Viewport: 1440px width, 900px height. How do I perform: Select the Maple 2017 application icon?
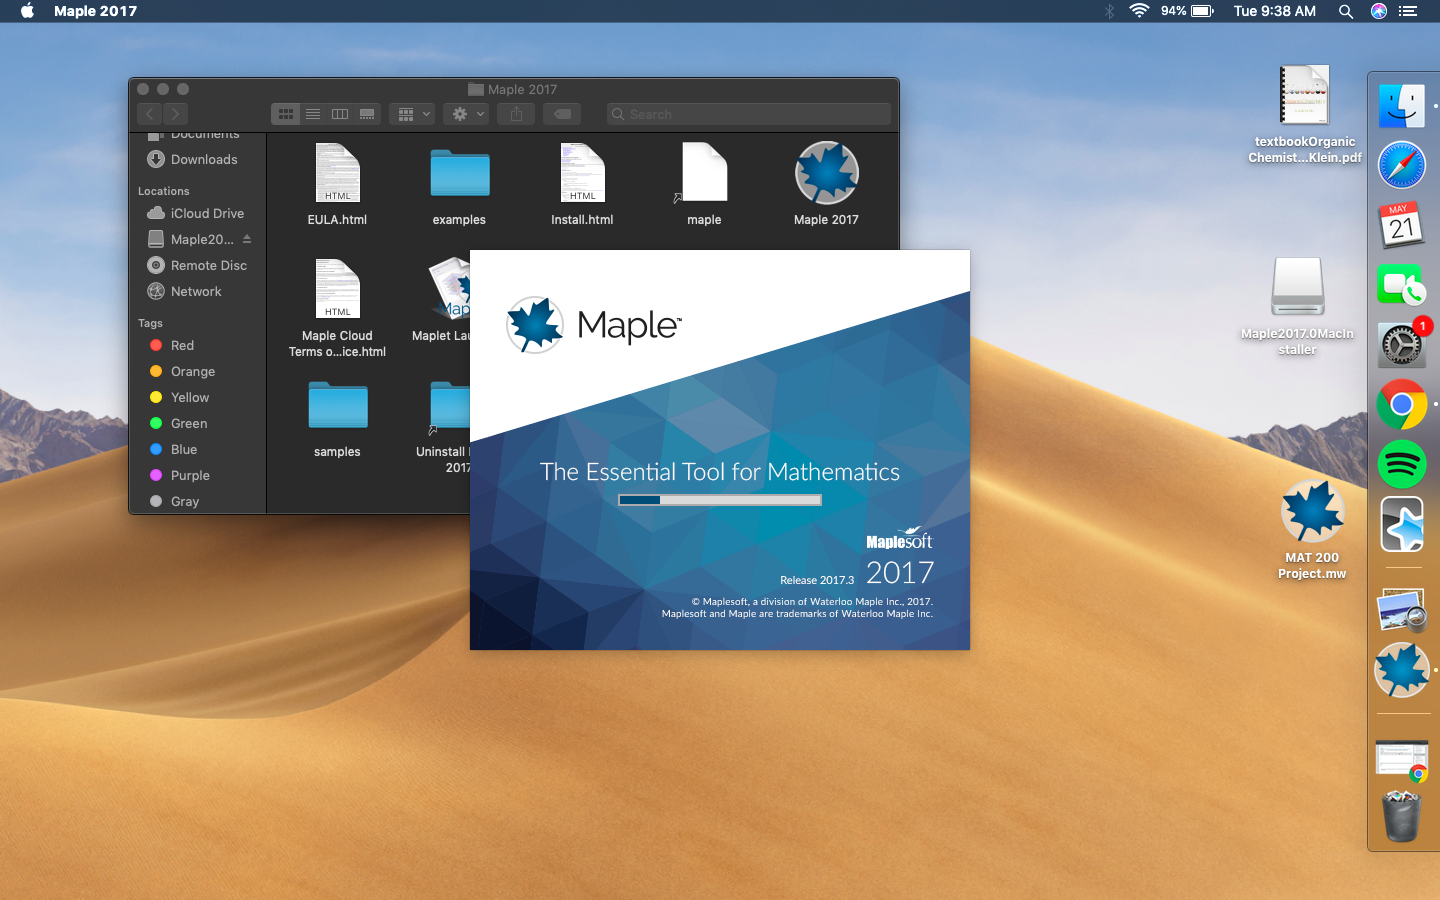(x=826, y=174)
